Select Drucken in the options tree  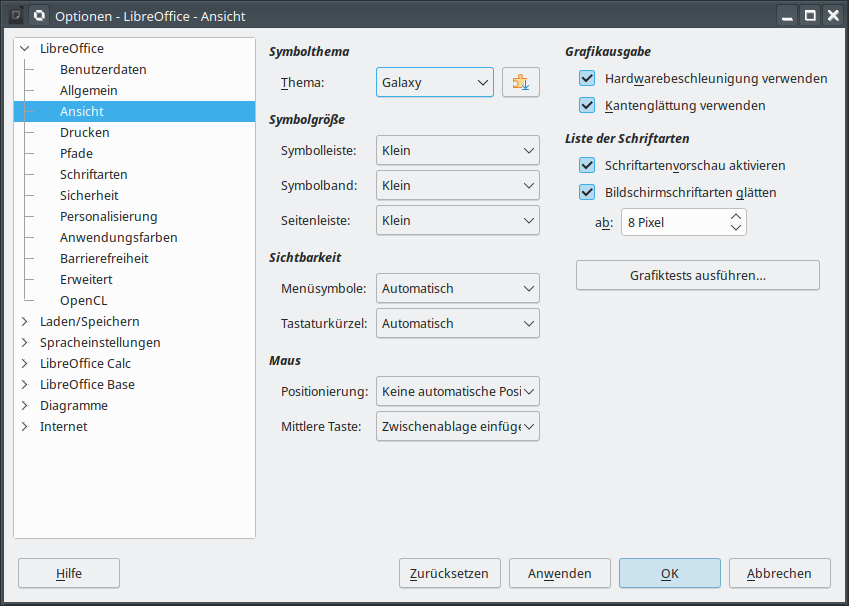click(x=84, y=132)
